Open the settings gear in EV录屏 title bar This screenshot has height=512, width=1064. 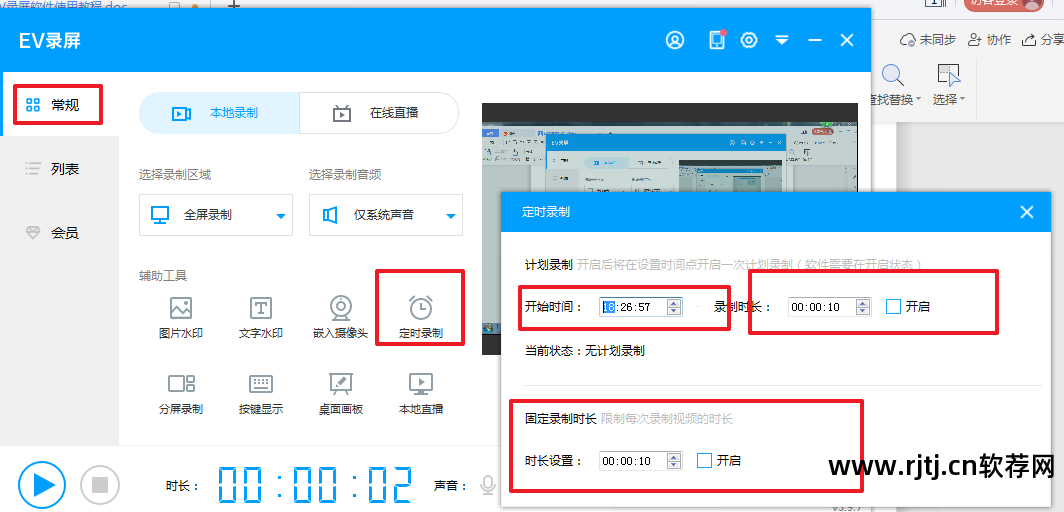pos(748,40)
